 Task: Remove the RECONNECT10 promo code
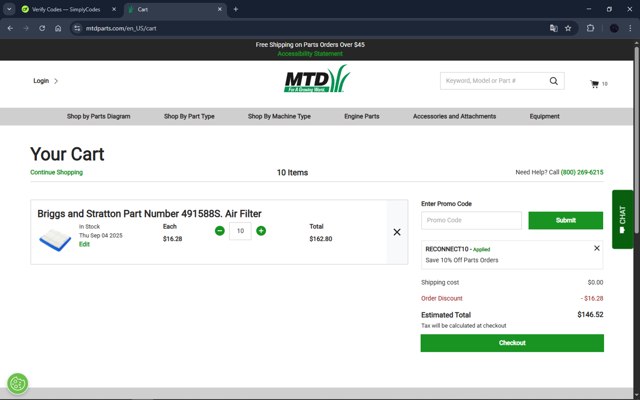pyautogui.click(x=596, y=248)
